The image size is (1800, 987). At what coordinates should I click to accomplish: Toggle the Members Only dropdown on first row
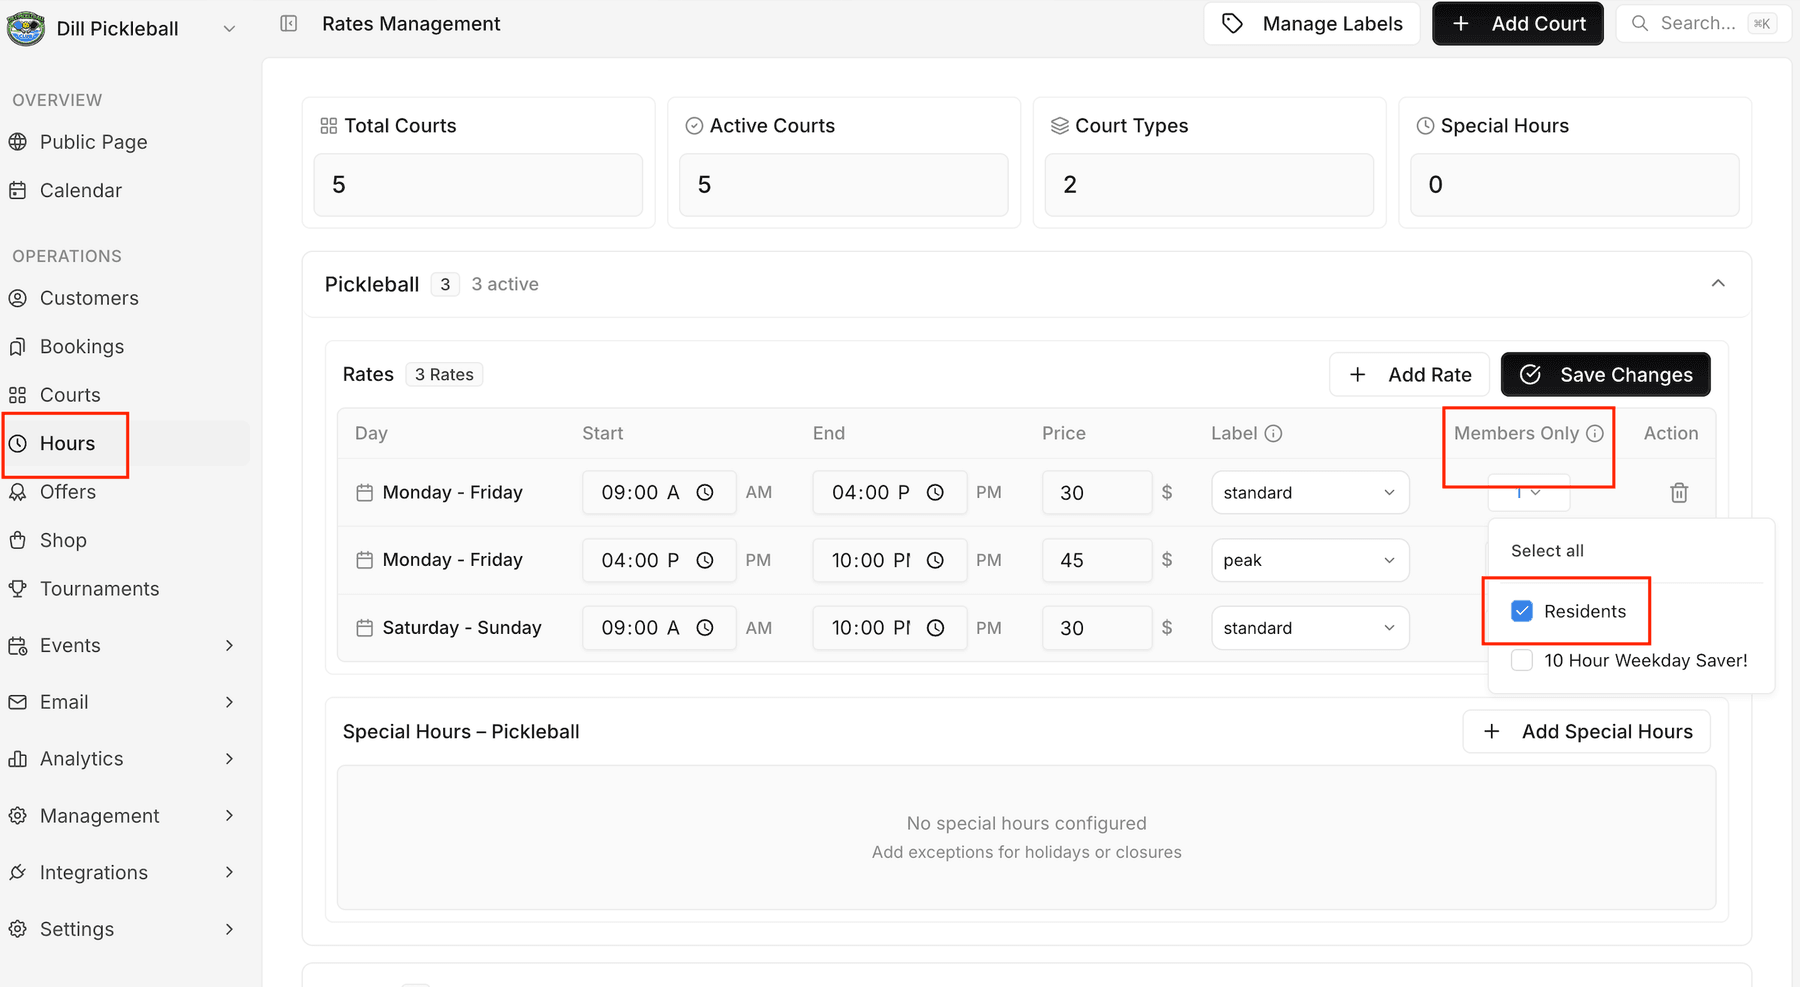click(1528, 492)
